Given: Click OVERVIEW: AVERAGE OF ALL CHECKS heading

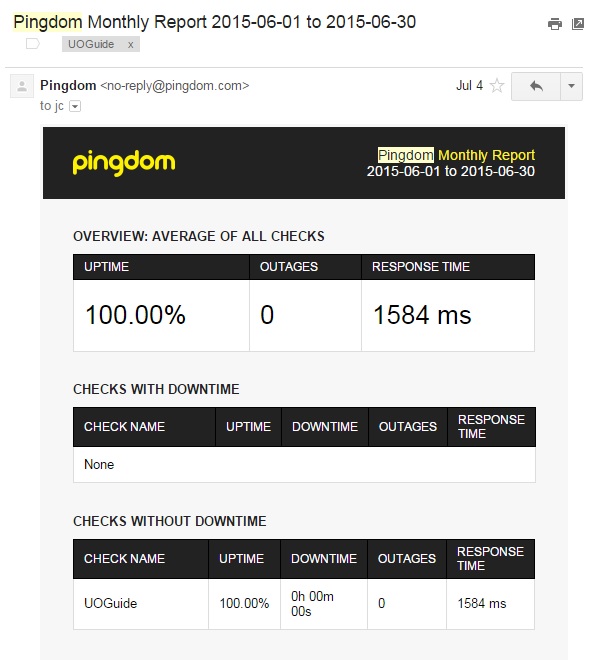Looking at the screenshot, I should [x=199, y=236].
